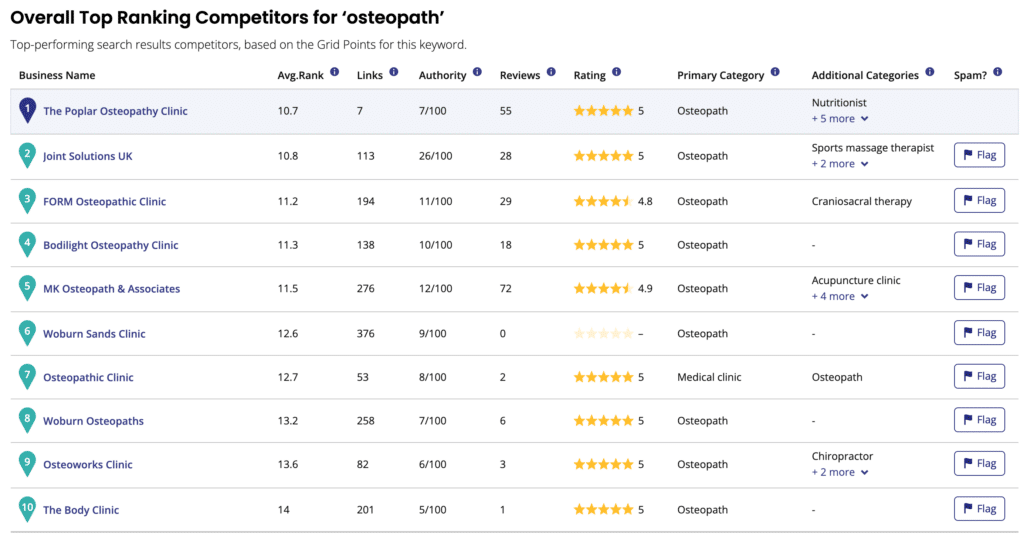Click the info icon next to Spam?
Image resolution: width=1024 pixels, height=543 pixels.
coord(998,72)
